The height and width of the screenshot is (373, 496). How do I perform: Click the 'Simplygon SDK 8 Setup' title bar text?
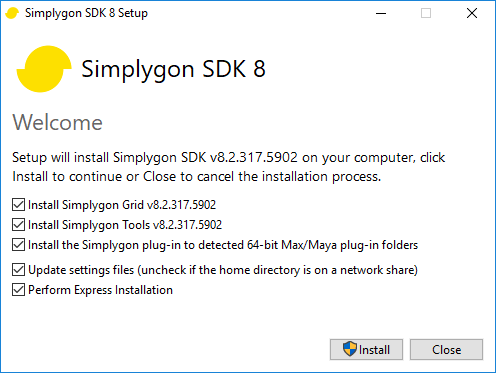point(86,13)
